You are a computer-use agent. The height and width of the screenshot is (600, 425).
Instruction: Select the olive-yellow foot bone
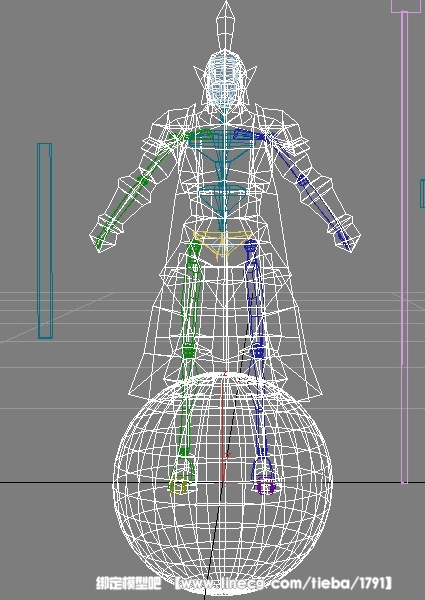coord(178,487)
